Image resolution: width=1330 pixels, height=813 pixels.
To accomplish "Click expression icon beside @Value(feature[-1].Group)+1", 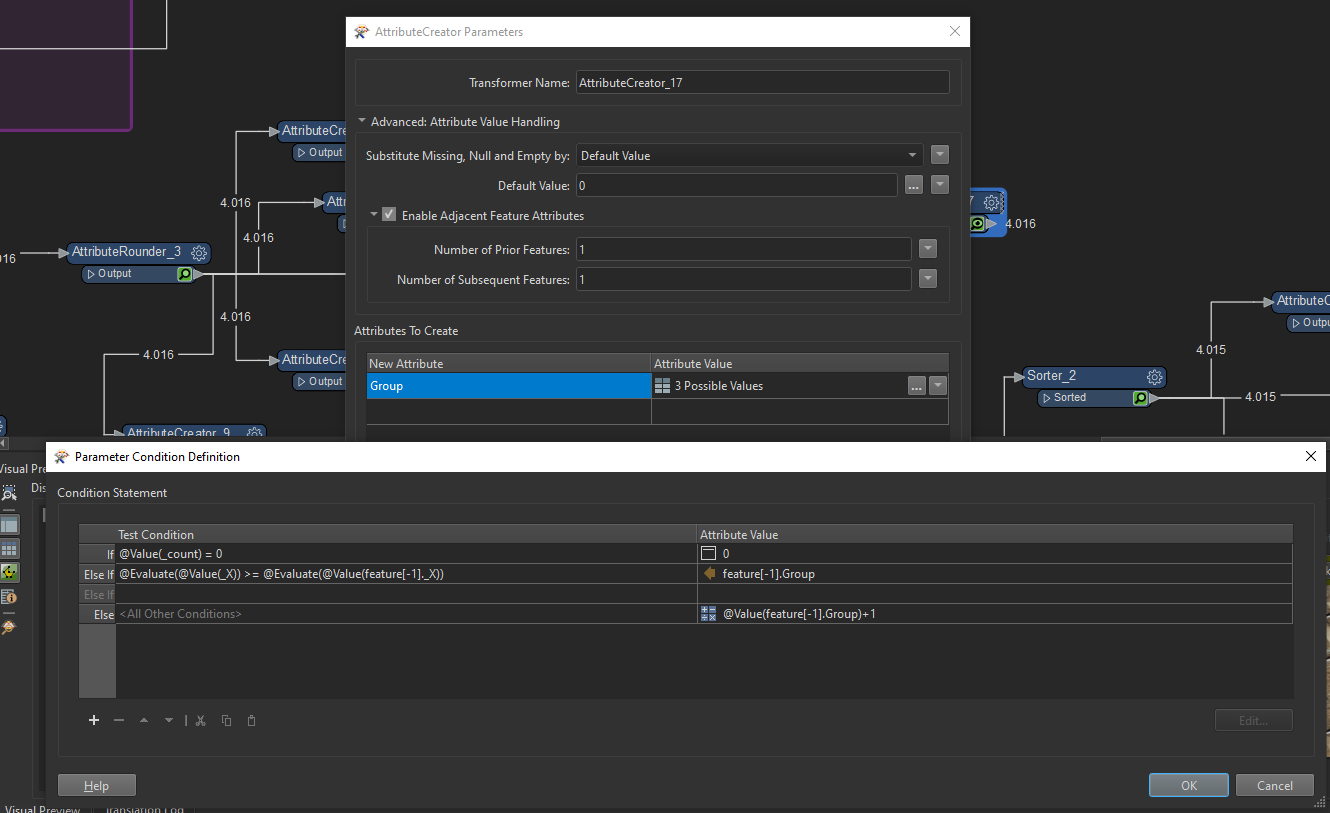I will 709,614.
